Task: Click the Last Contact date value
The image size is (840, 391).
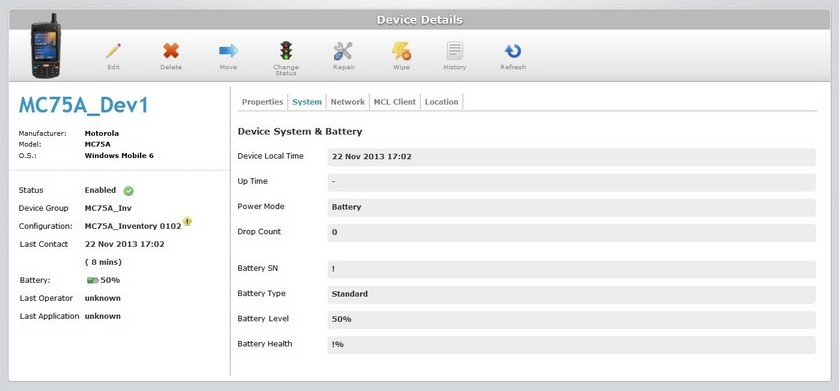Action: (x=124, y=244)
